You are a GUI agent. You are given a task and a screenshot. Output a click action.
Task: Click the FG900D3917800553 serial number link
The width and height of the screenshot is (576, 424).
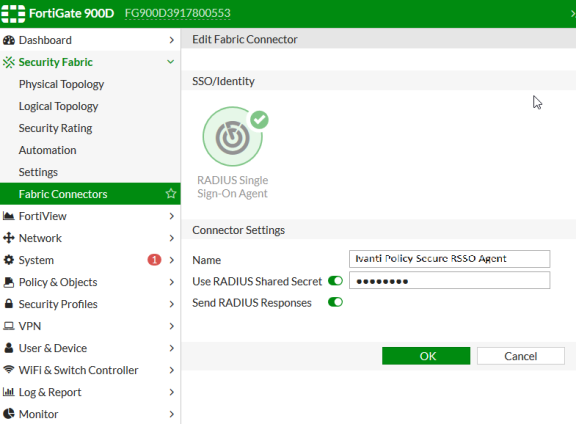[x=178, y=13]
